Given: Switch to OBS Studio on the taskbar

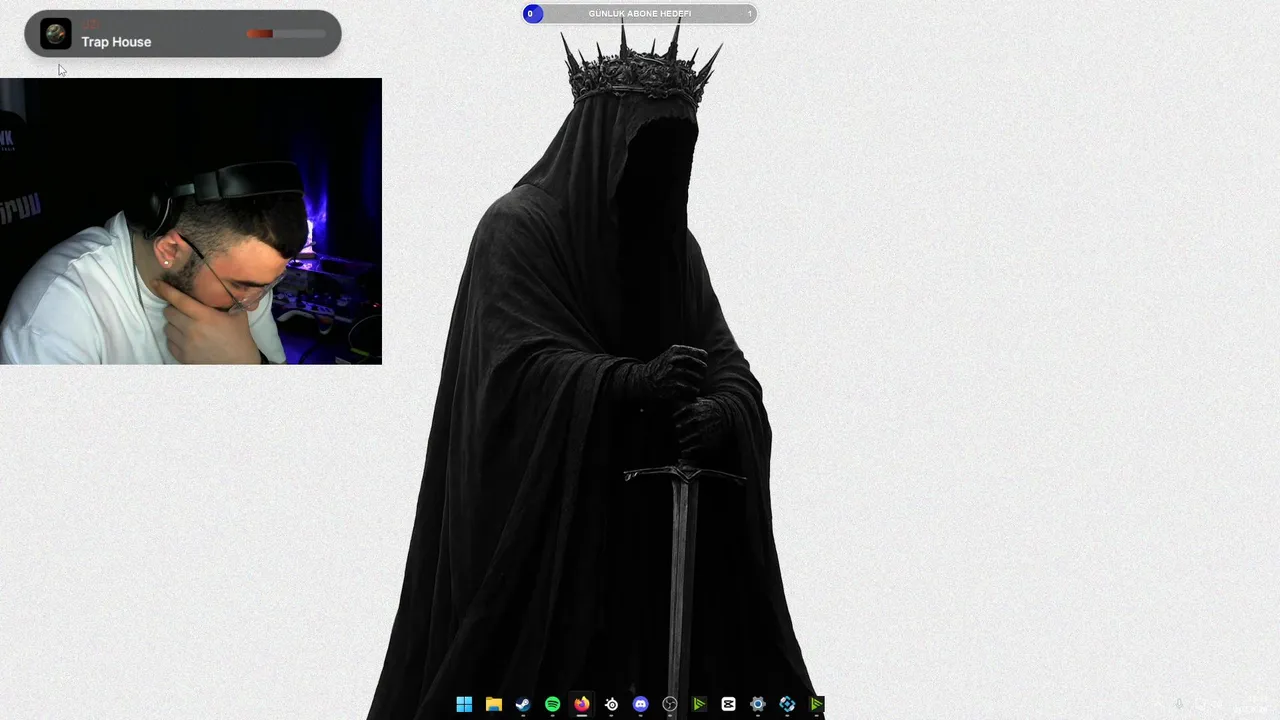Looking at the screenshot, I should 670,704.
